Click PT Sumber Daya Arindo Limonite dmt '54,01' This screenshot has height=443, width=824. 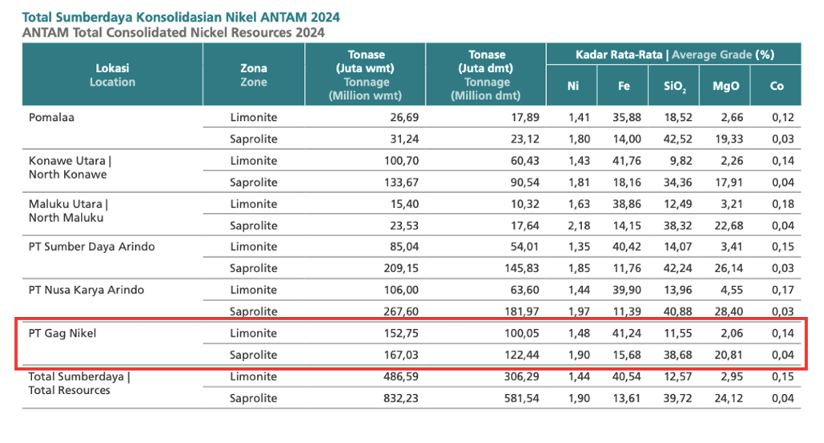pyautogui.click(x=525, y=246)
